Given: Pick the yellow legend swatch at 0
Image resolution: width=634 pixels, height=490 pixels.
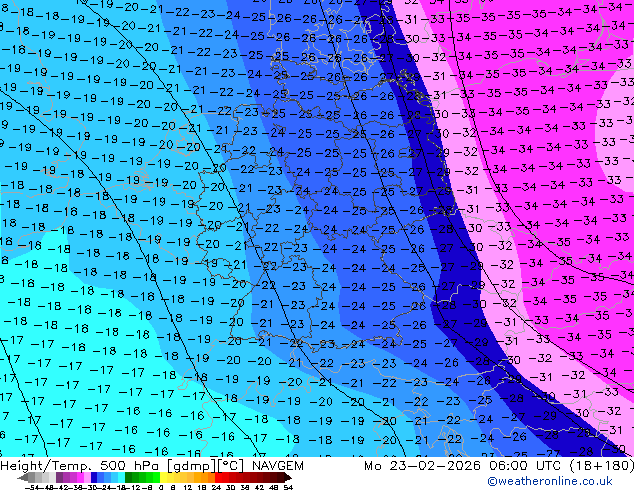Looking at the screenshot, I should click(x=163, y=478).
